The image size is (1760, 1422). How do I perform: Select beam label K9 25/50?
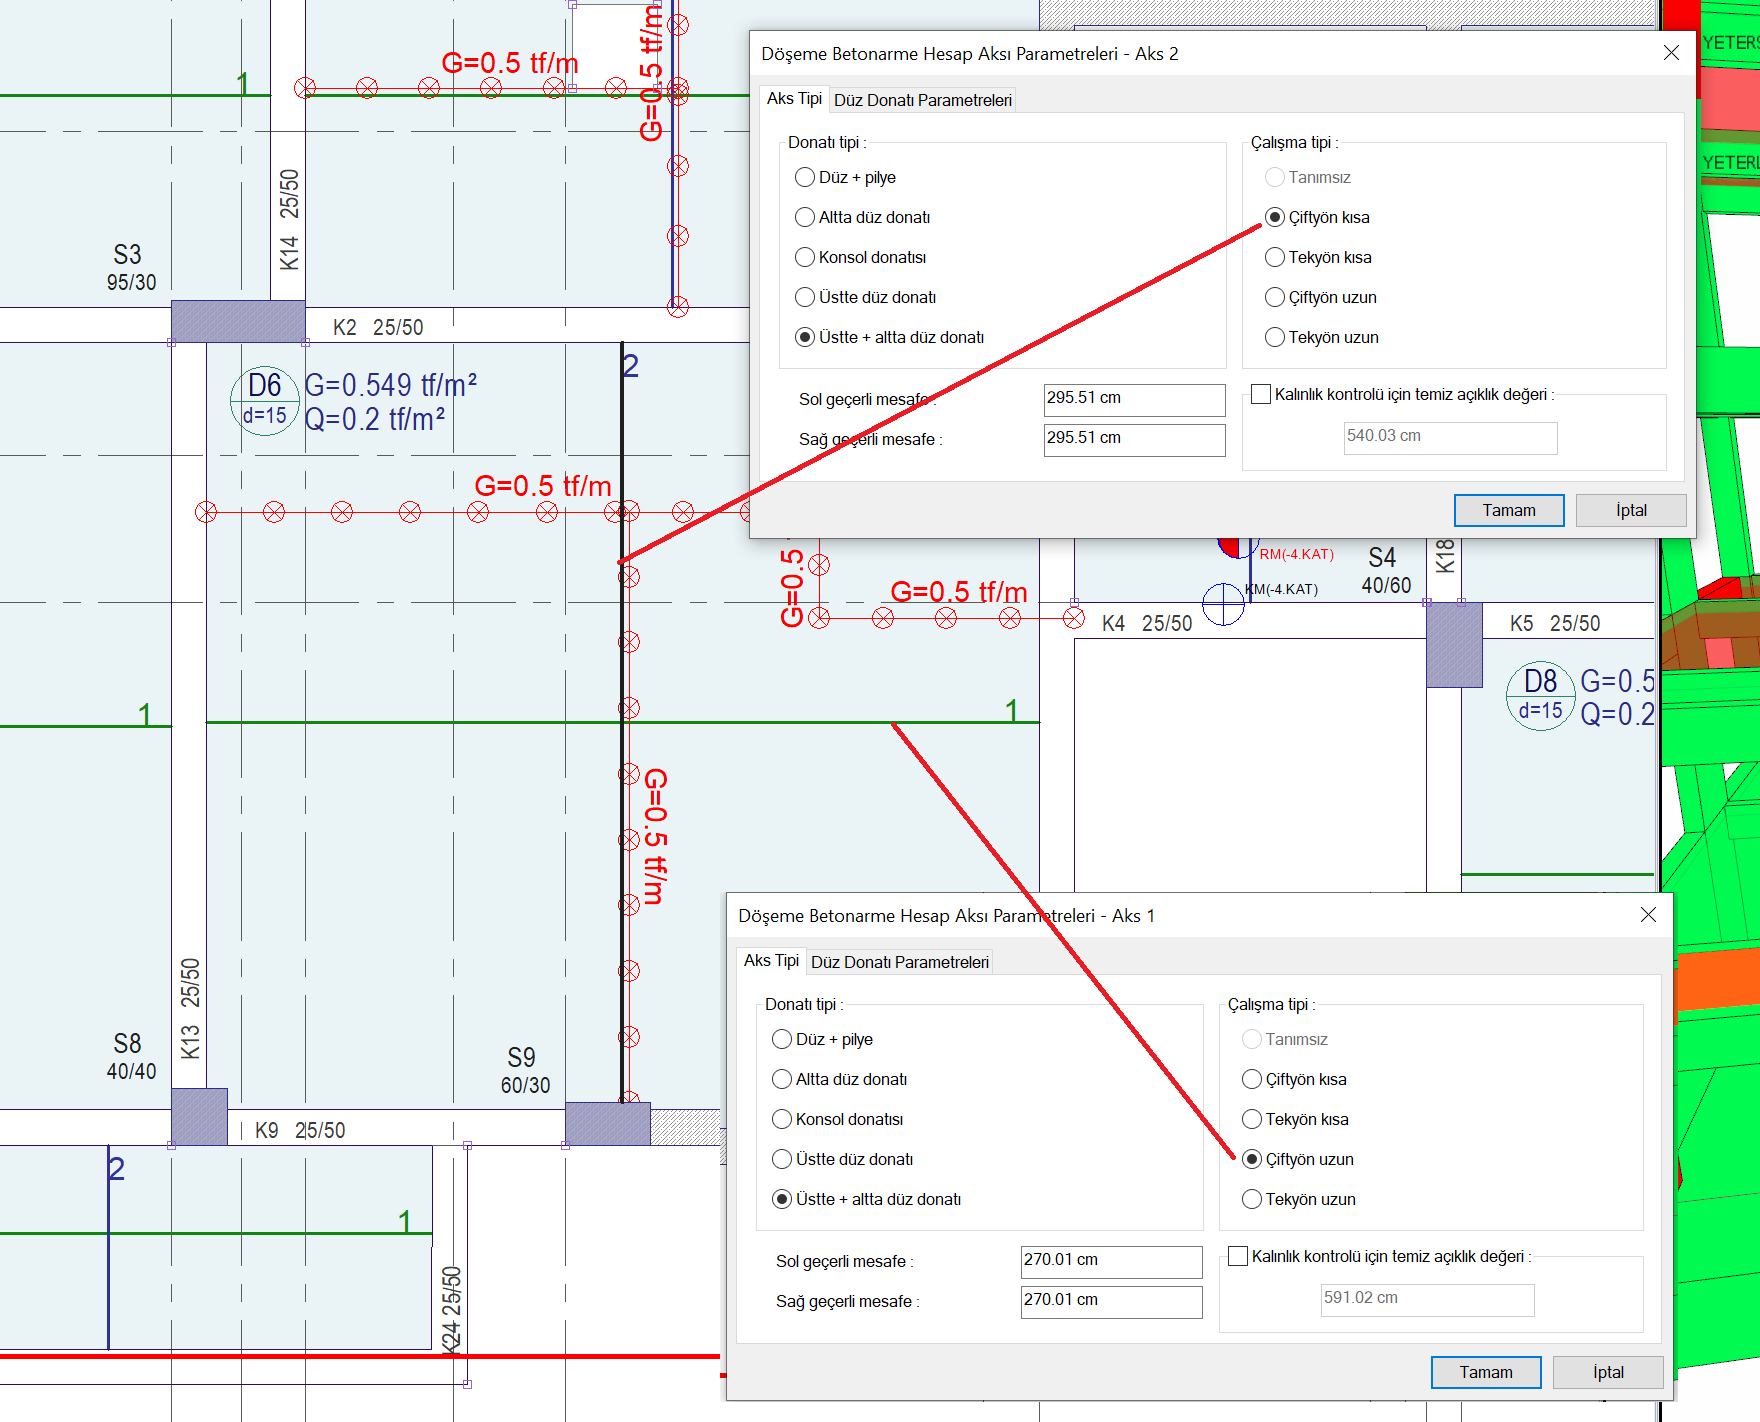[x=300, y=1130]
